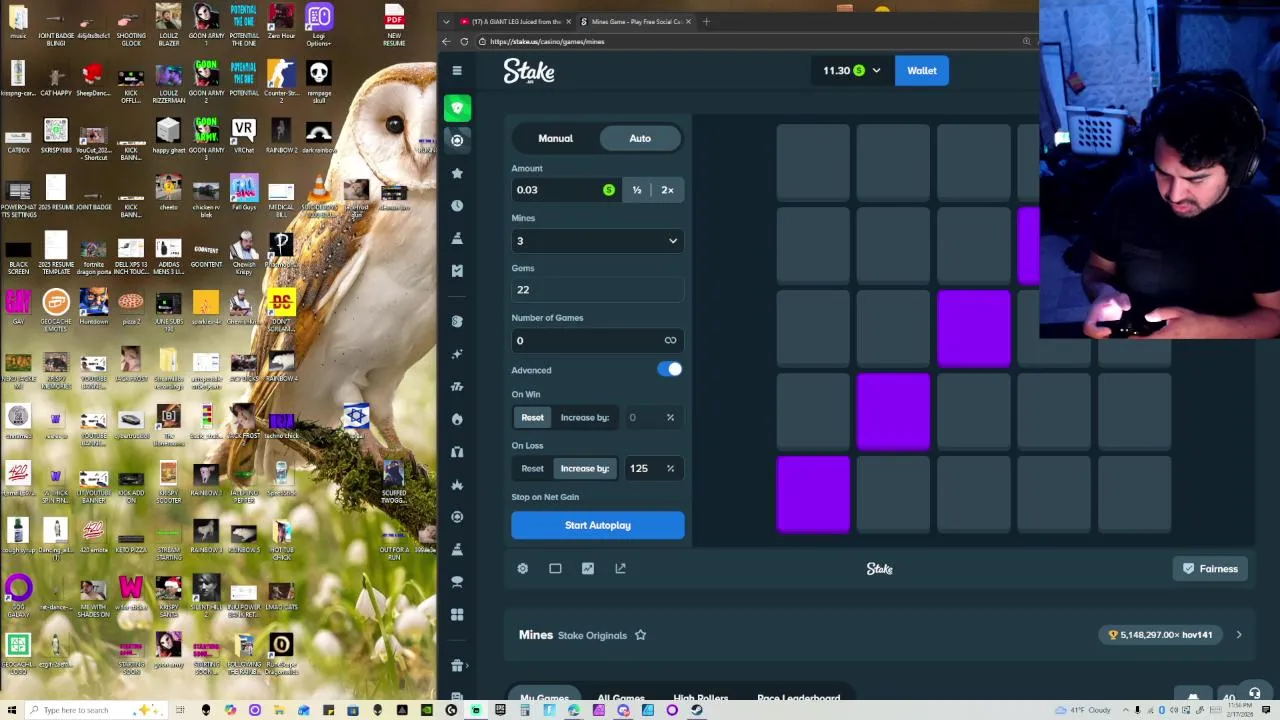Close the YouTube browser tab
The width and height of the screenshot is (1280, 720).
[x=569, y=21]
